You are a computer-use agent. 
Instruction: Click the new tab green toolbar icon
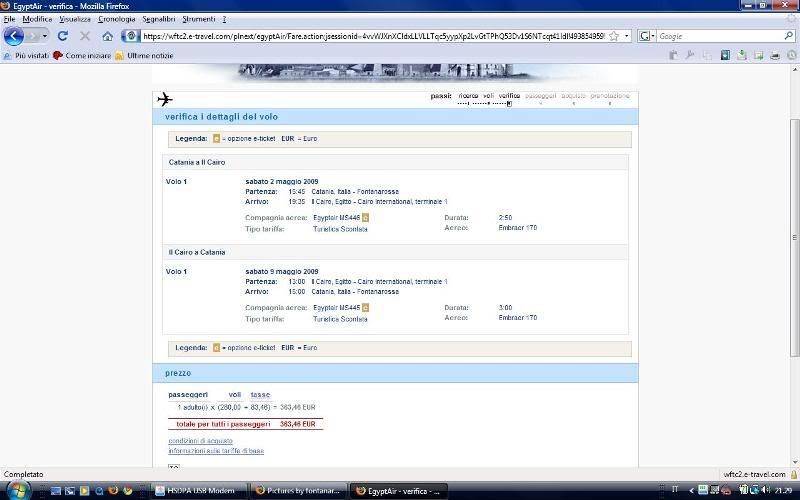point(758,56)
